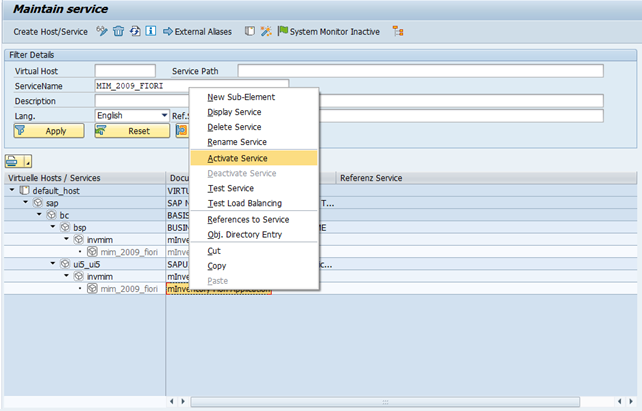The width and height of the screenshot is (642, 411).
Task: Choose Activate Service from context menu
Action: click(237, 158)
